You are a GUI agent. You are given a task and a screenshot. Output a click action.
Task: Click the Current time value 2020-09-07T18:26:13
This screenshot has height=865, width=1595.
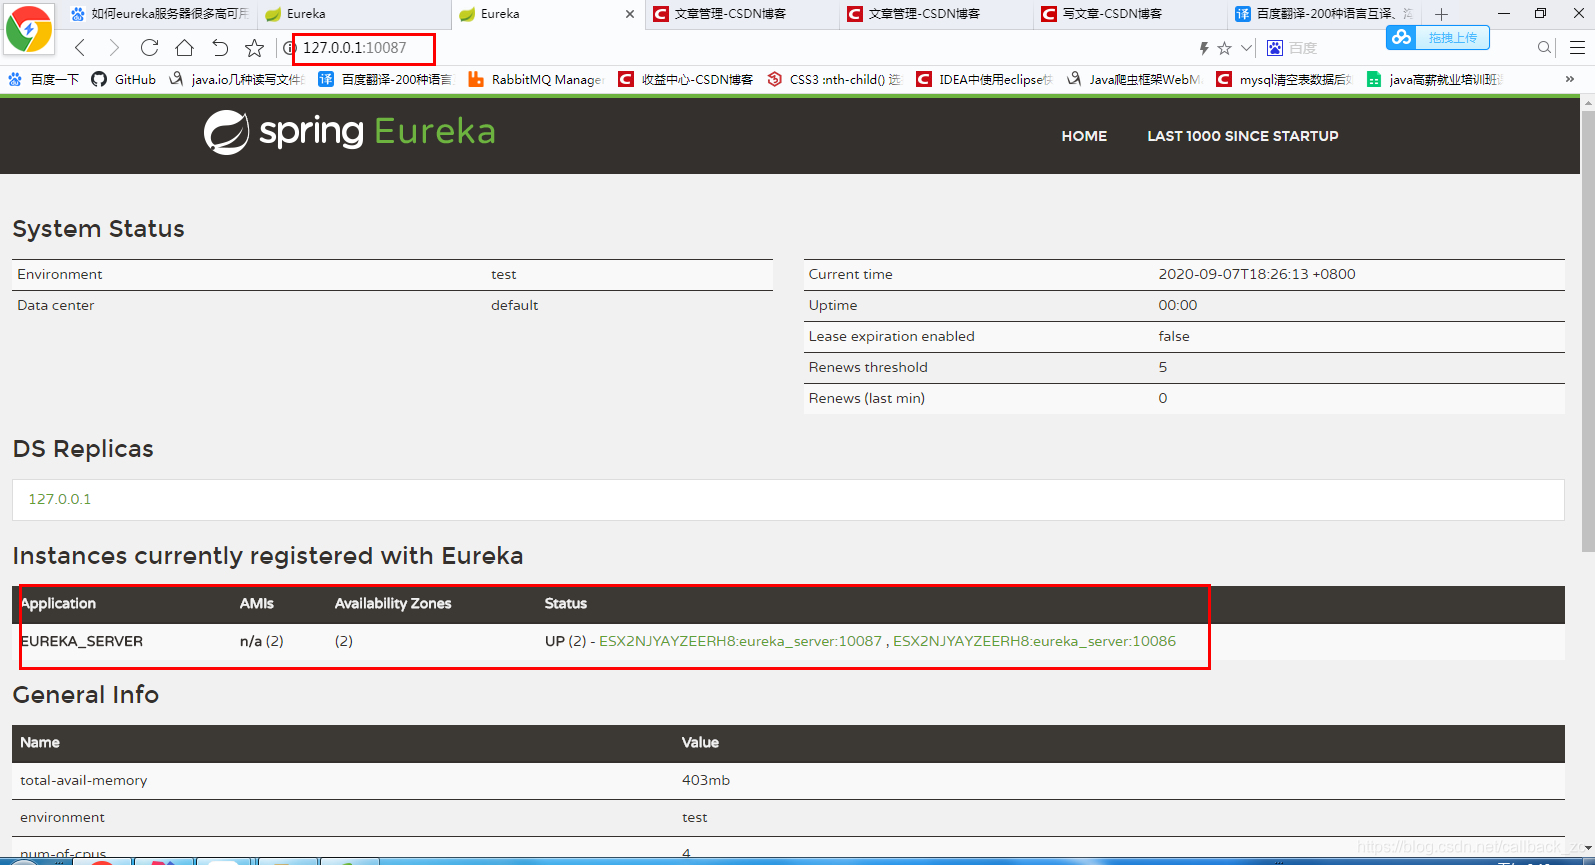click(1257, 274)
